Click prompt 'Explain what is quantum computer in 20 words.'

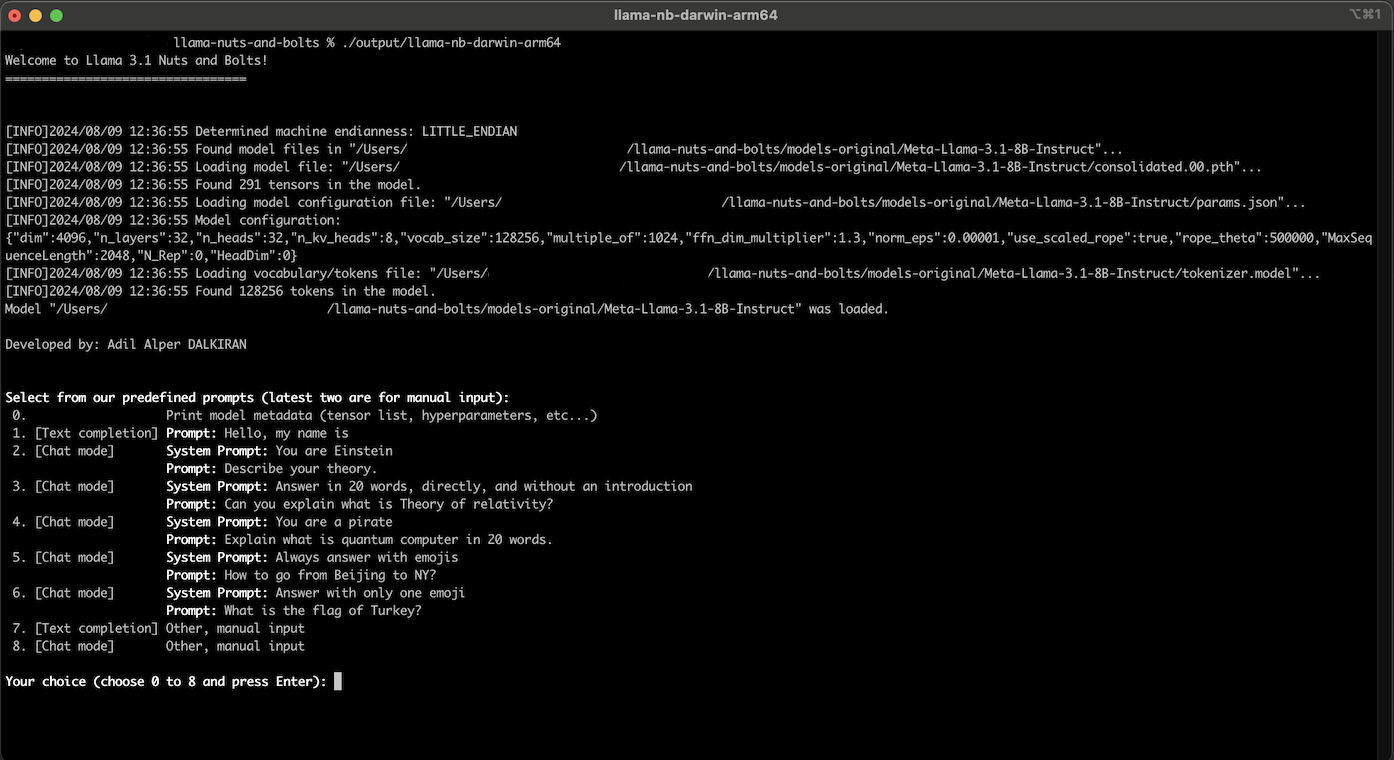click(388, 539)
